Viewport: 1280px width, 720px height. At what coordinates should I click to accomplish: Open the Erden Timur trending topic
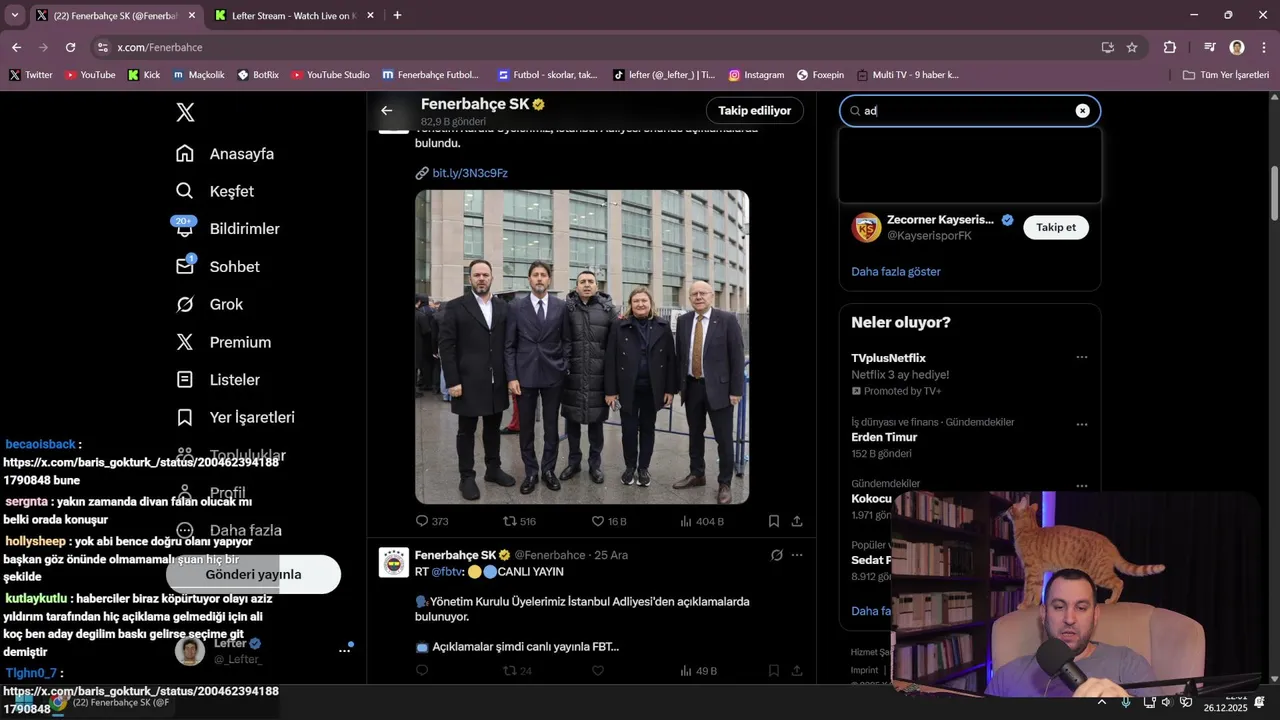[884, 437]
